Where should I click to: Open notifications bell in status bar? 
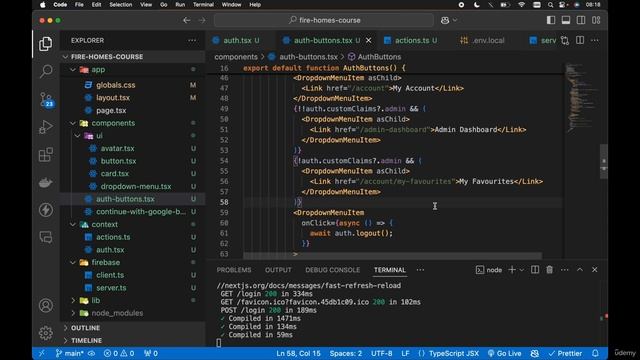[x=595, y=353]
